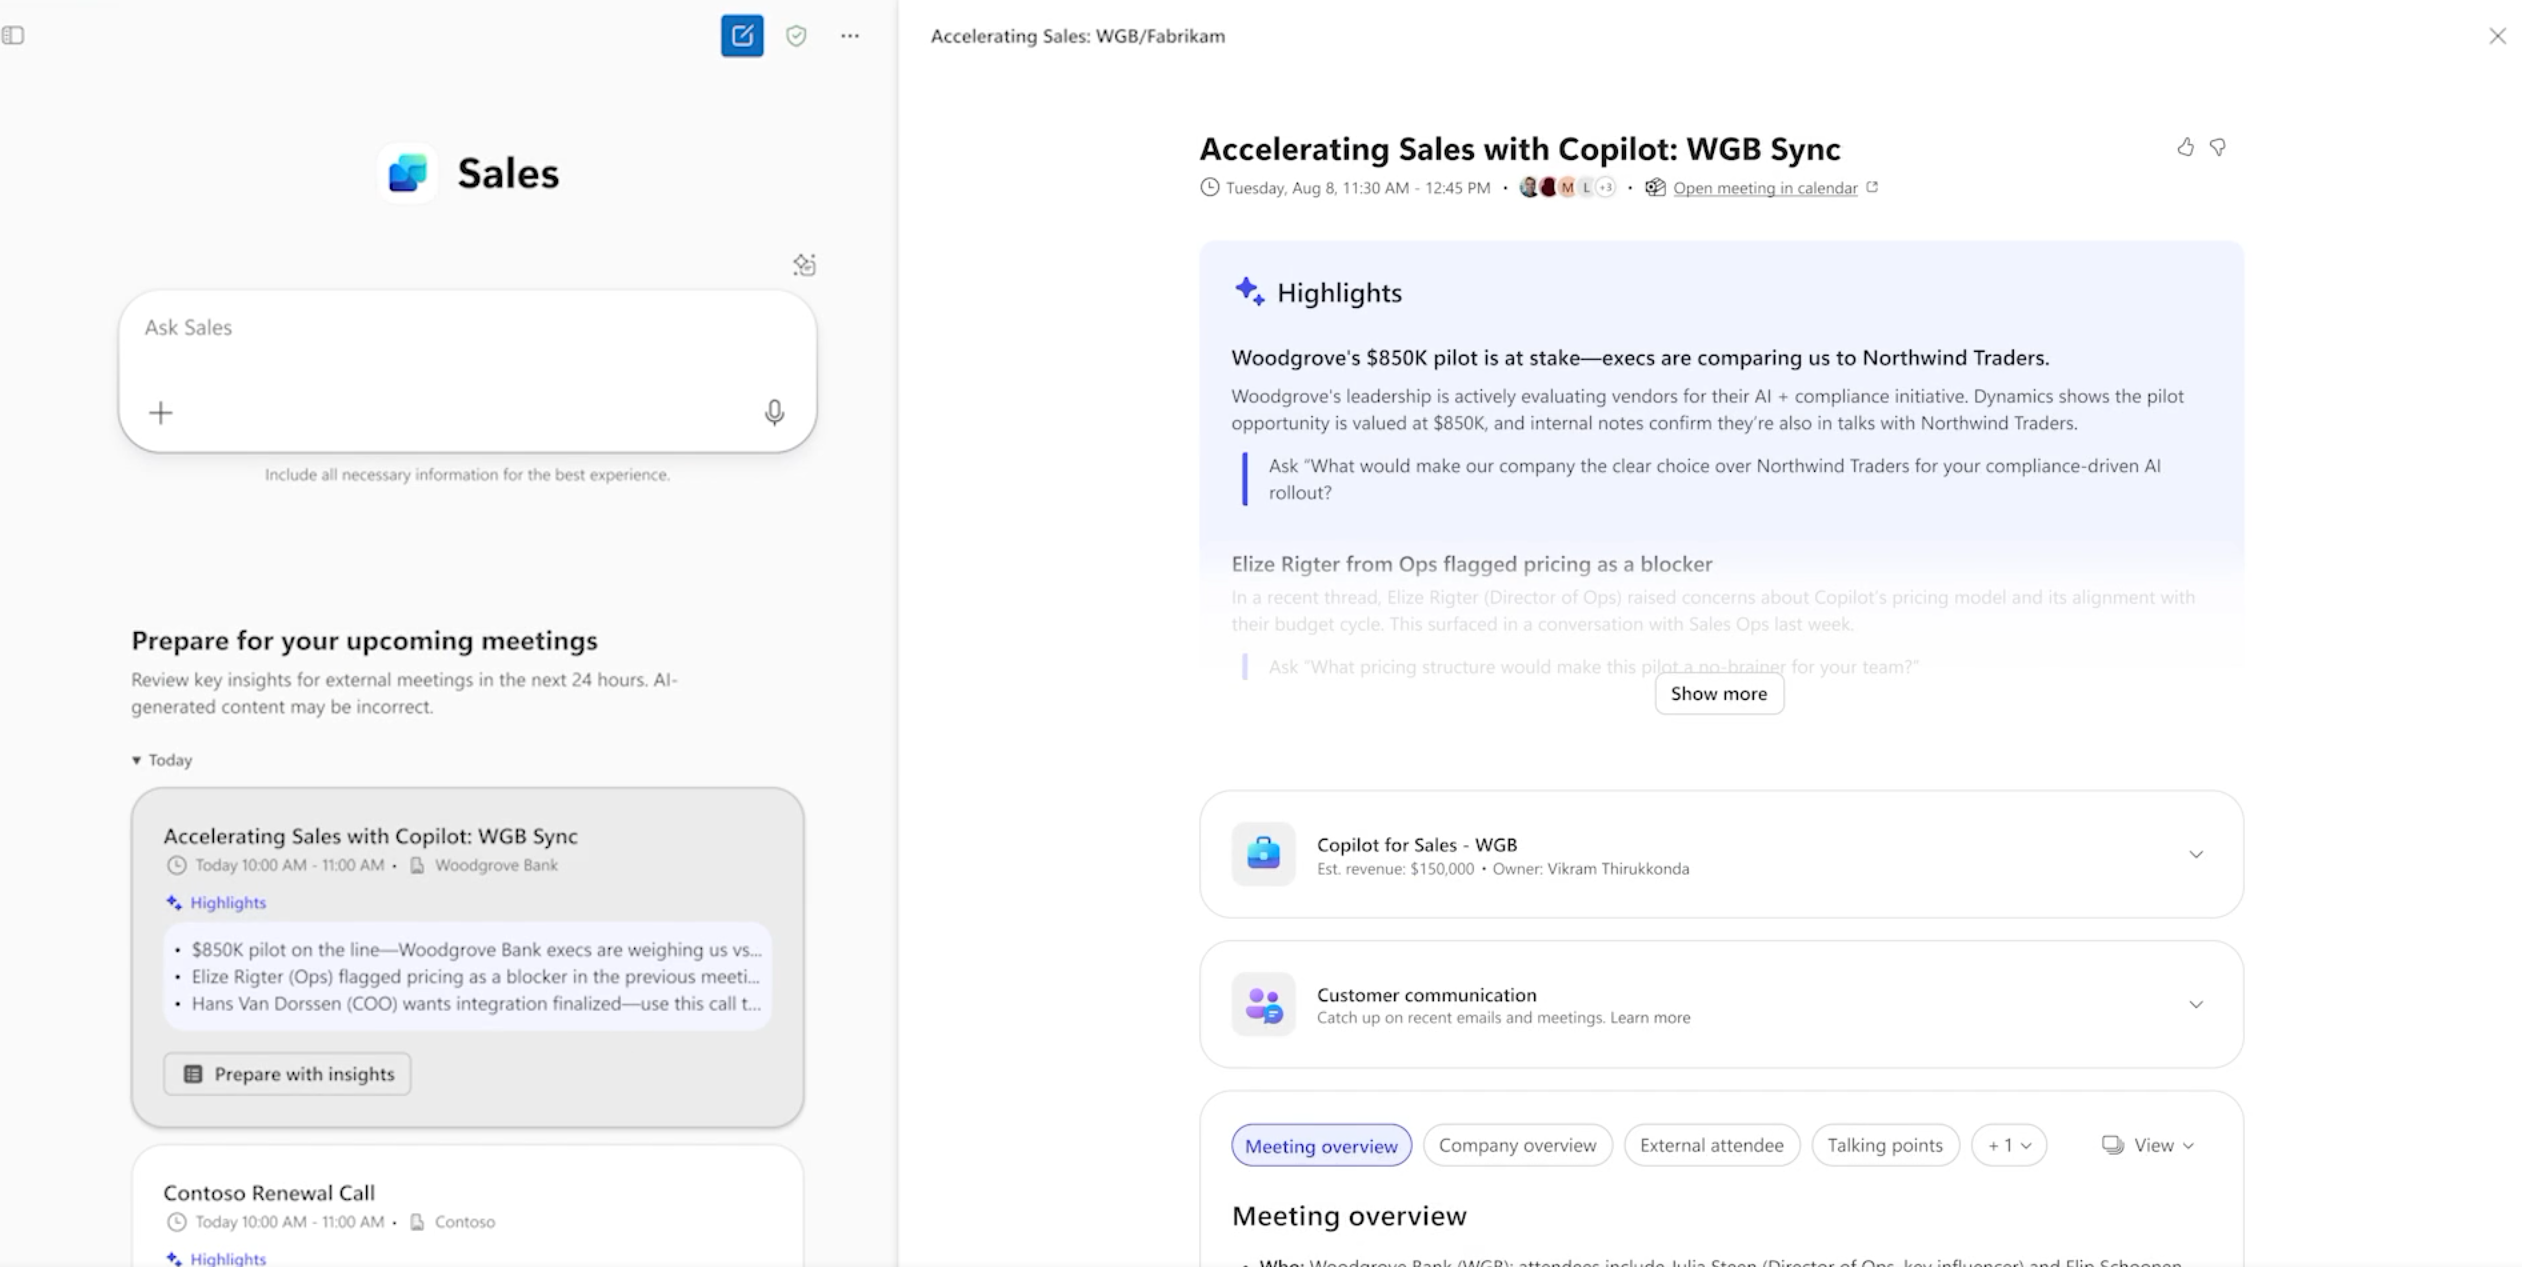Switch to the Talking points tab
Viewport: 2522px width, 1267px height.
(1885, 1145)
